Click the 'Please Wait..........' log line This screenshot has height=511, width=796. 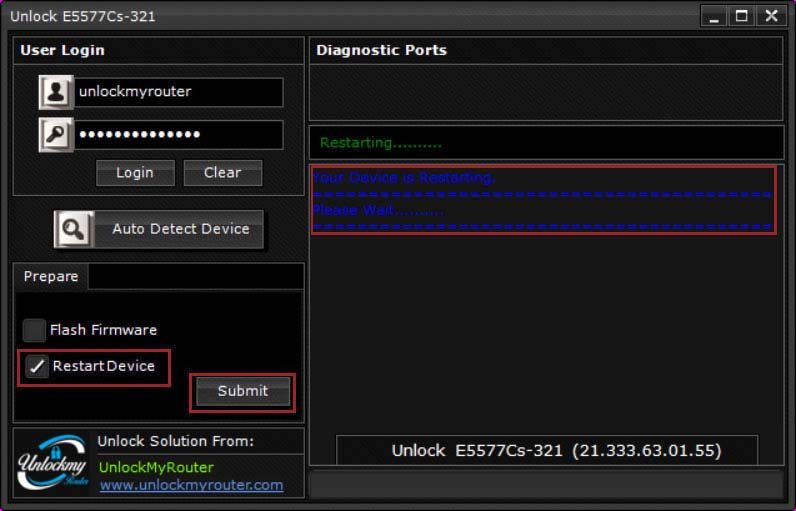(378, 210)
